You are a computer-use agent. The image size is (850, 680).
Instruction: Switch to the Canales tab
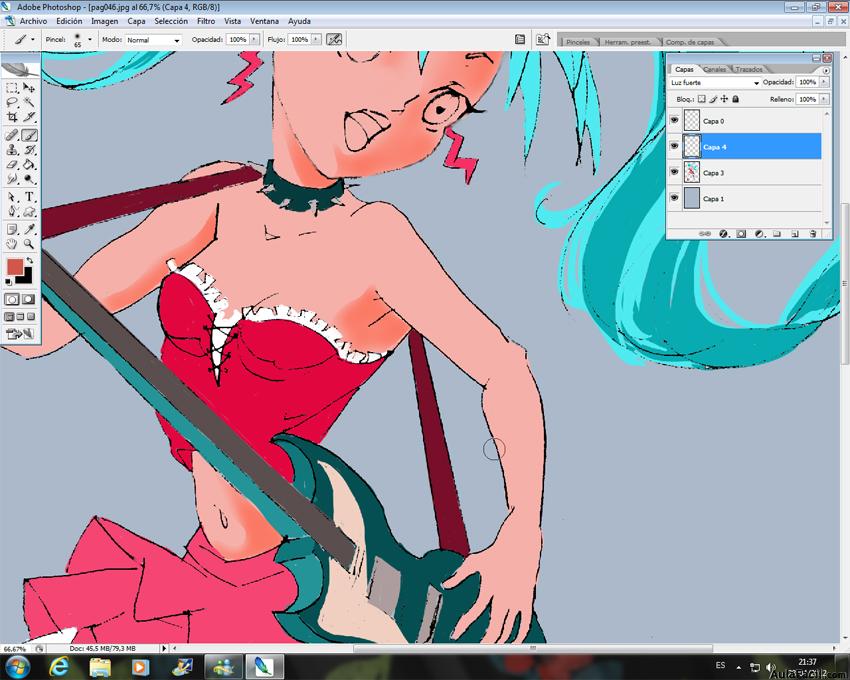click(x=714, y=69)
